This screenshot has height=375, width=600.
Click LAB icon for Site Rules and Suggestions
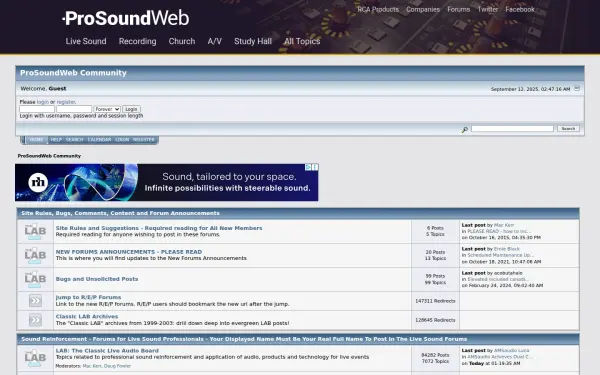(x=35, y=232)
